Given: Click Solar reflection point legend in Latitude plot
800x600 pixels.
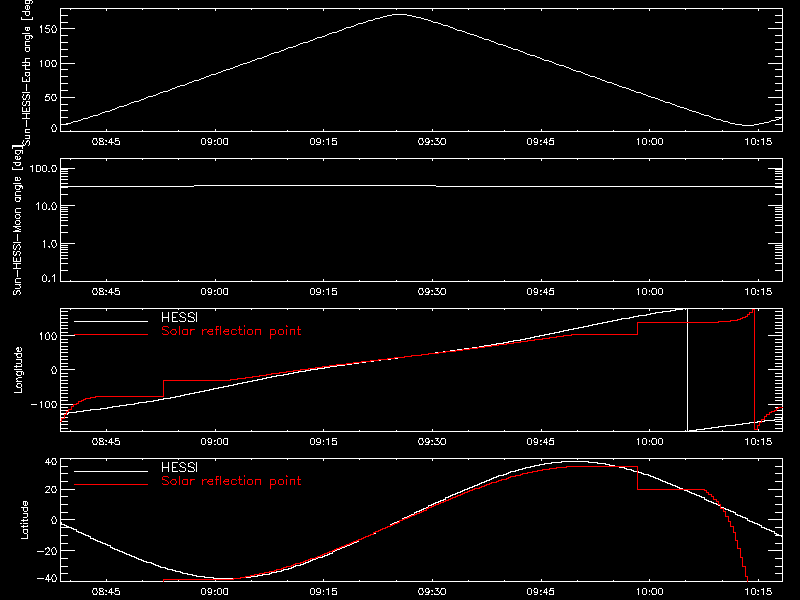Looking at the screenshot, I should point(231,481).
